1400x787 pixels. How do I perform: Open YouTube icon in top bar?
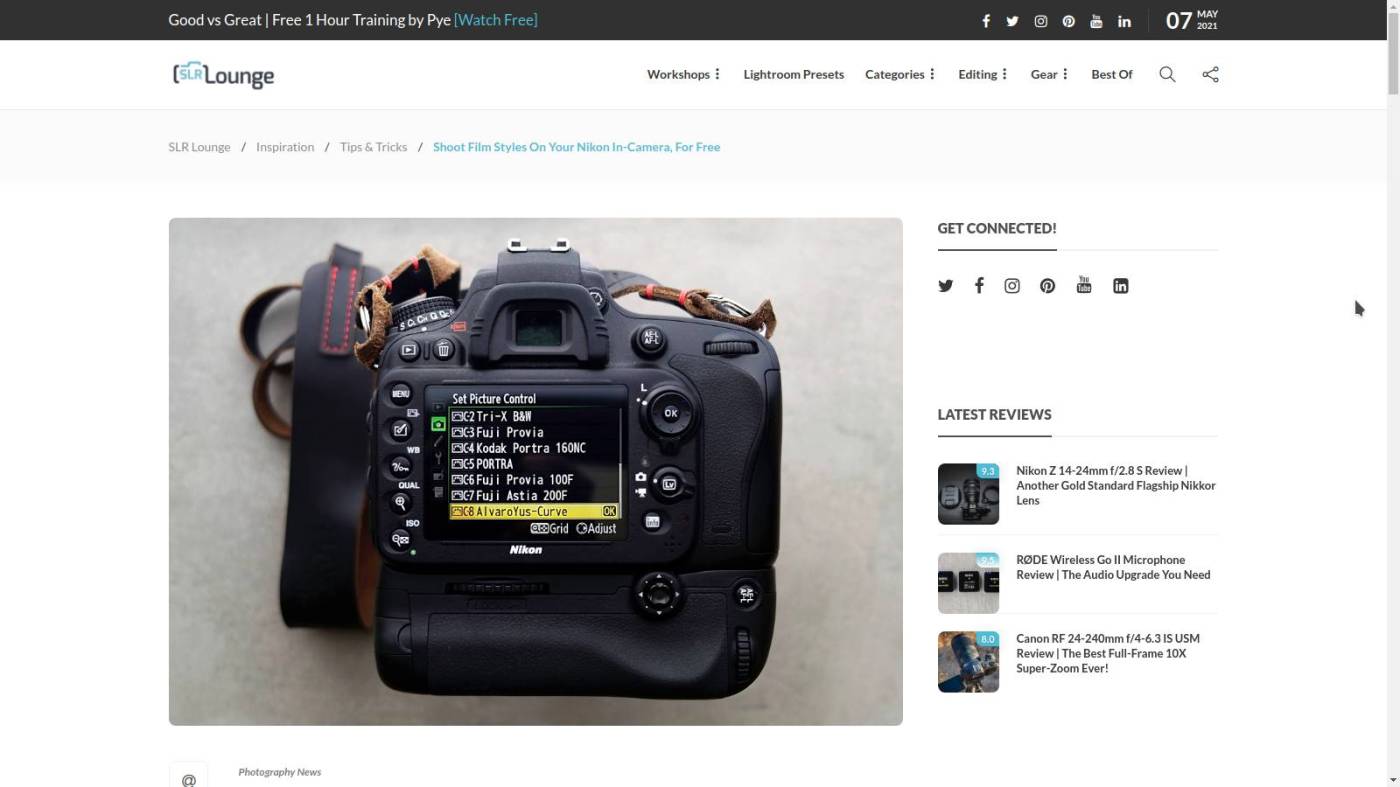1096,21
